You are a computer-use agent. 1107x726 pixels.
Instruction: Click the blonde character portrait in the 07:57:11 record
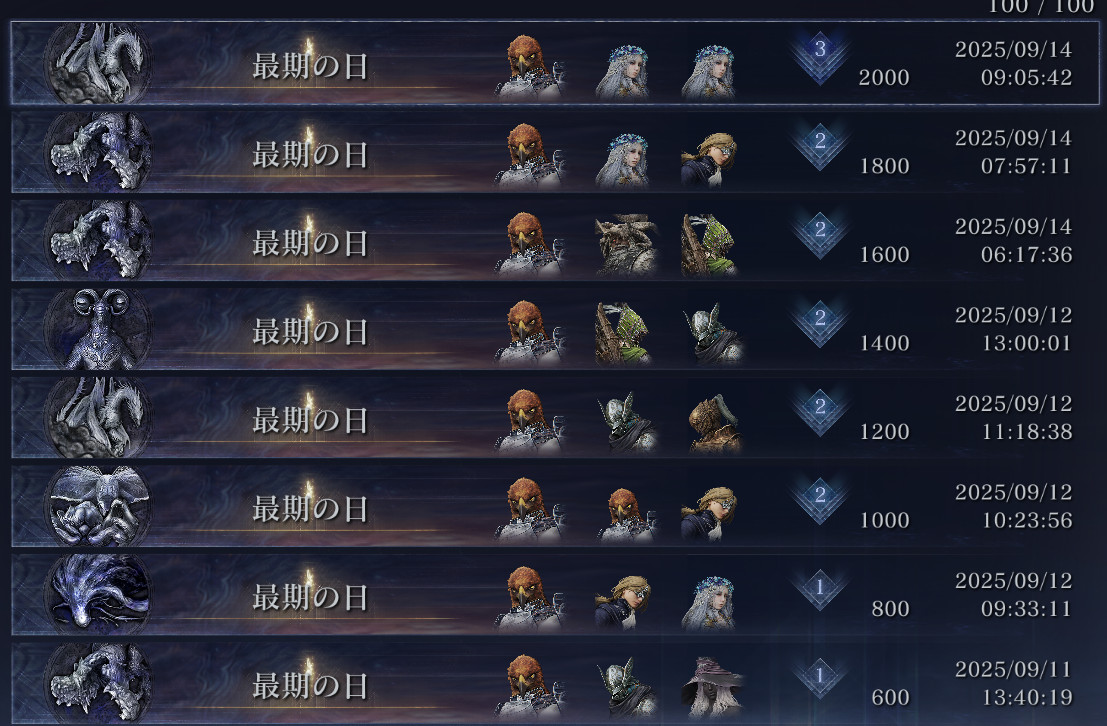pyautogui.click(x=709, y=159)
